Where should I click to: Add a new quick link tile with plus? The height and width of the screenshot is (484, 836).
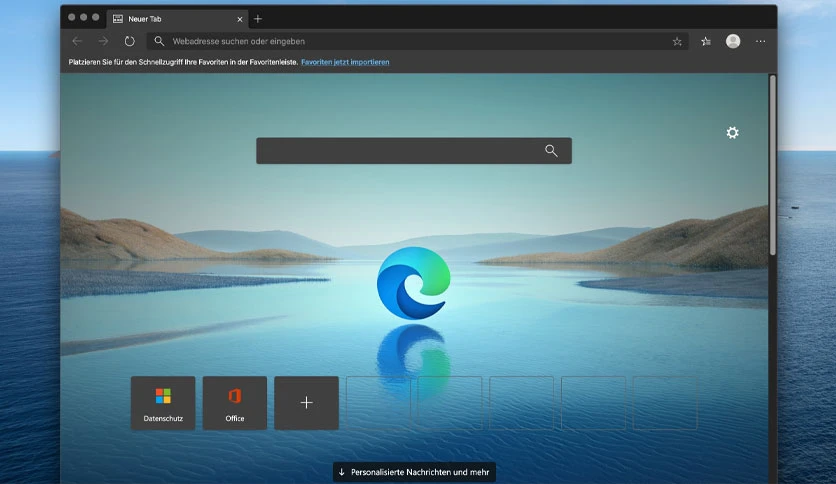coord(307,403)
